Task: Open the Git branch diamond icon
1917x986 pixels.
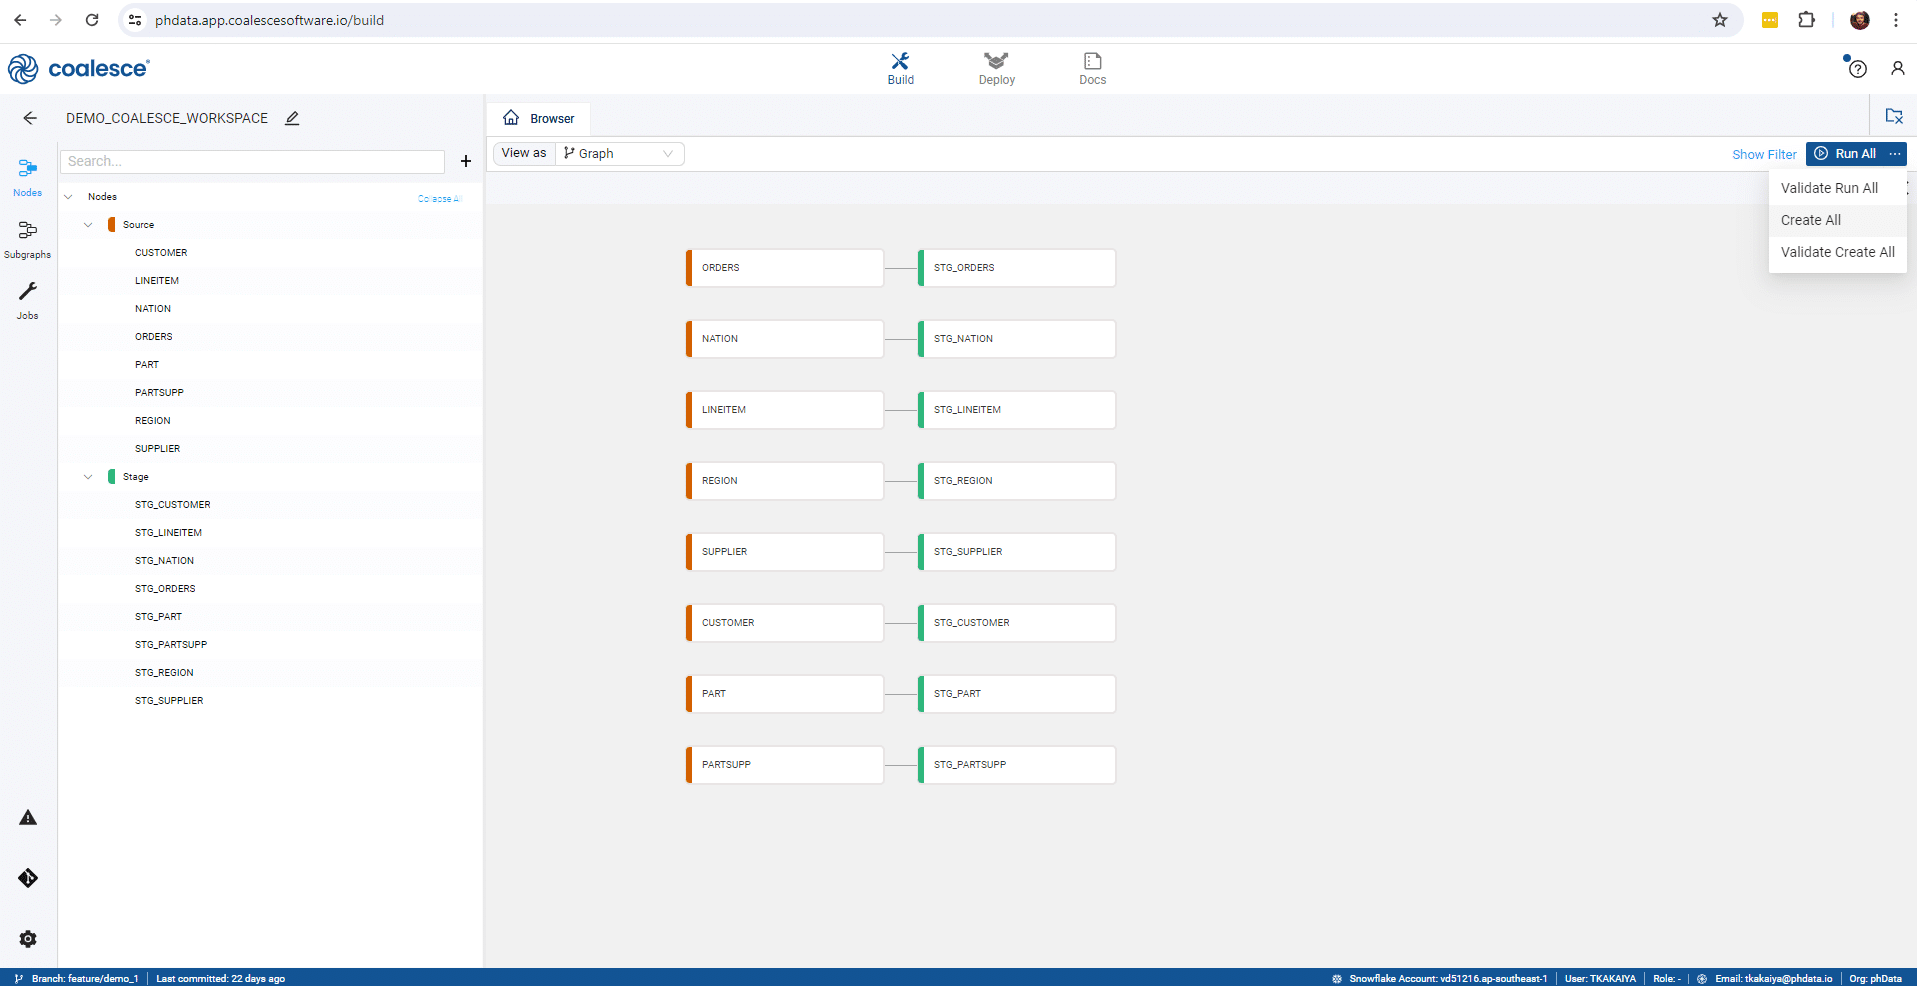Action: (28, 878)
